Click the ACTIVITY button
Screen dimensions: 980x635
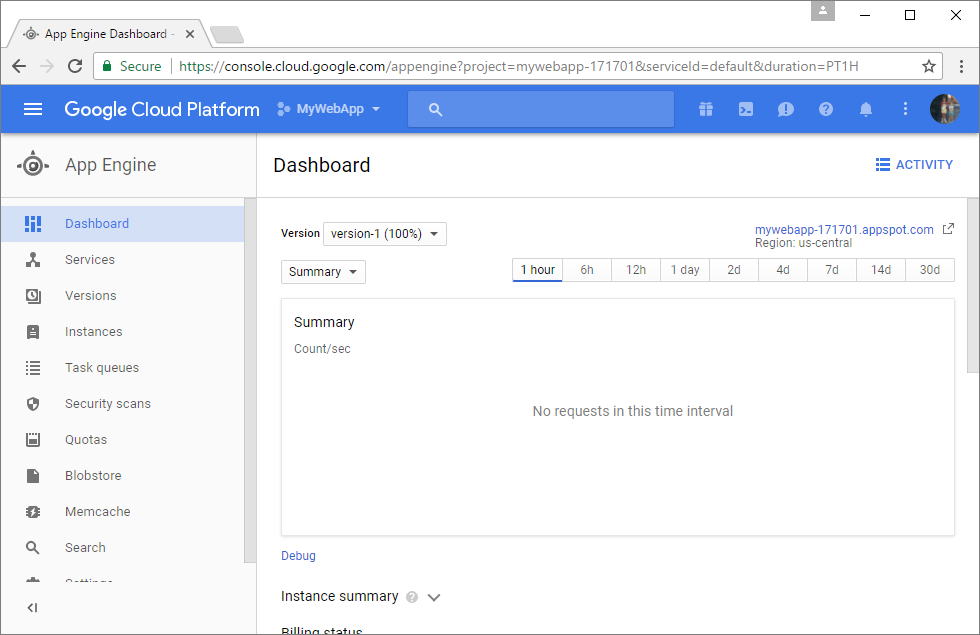(914, 165)
